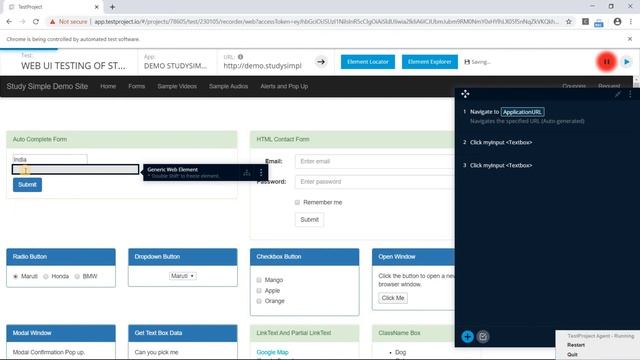Reload the page in Chrome
This screenshot has width=640, height=360.
click(36, 22)
